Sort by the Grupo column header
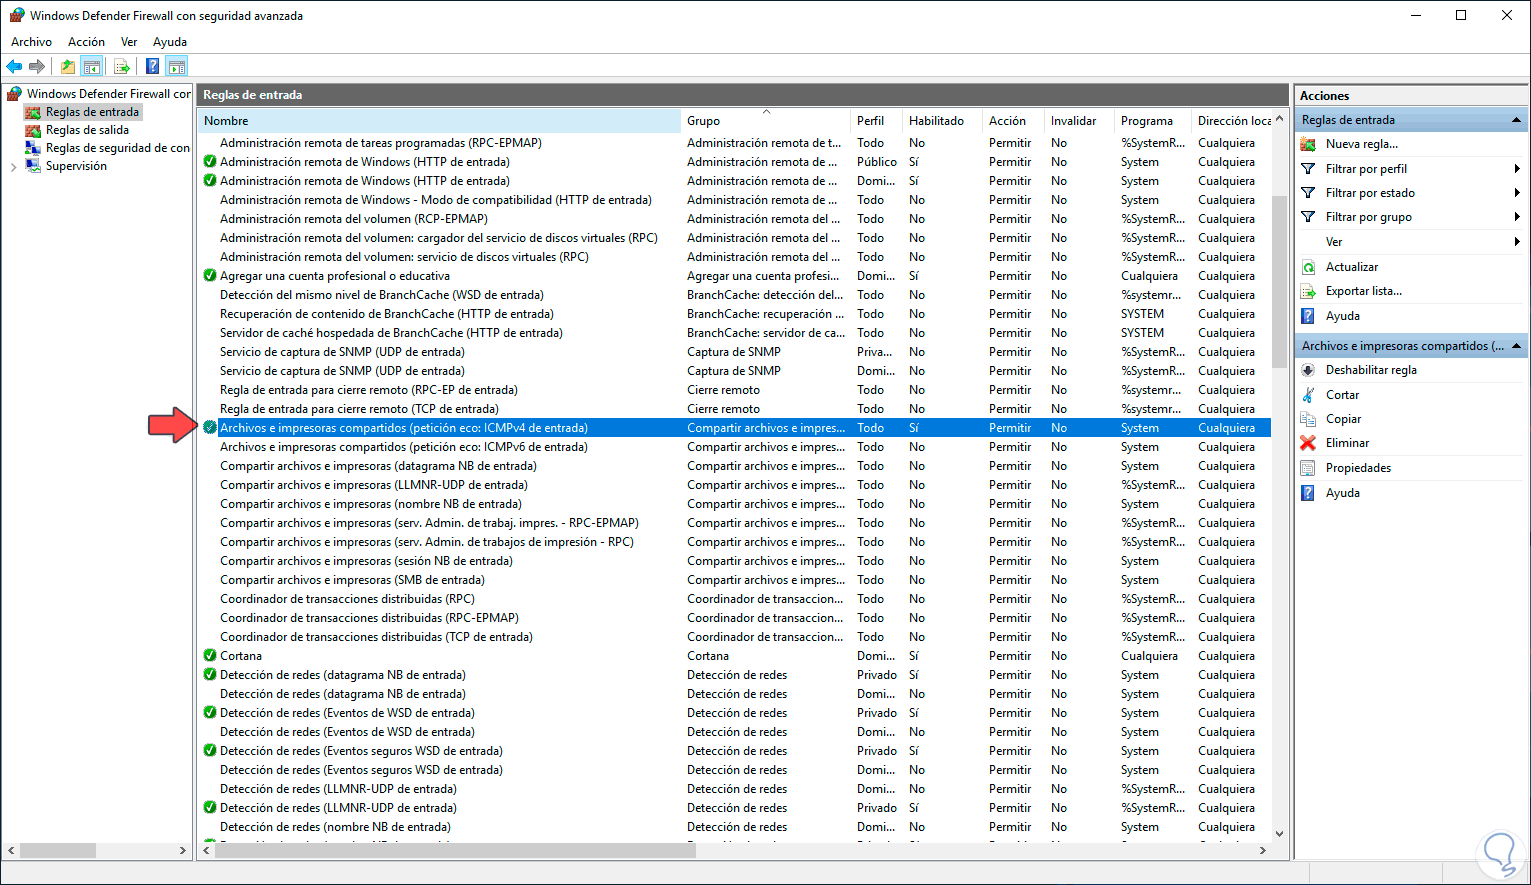Screen dimensions: 1531x885 (x=766, y=121)
